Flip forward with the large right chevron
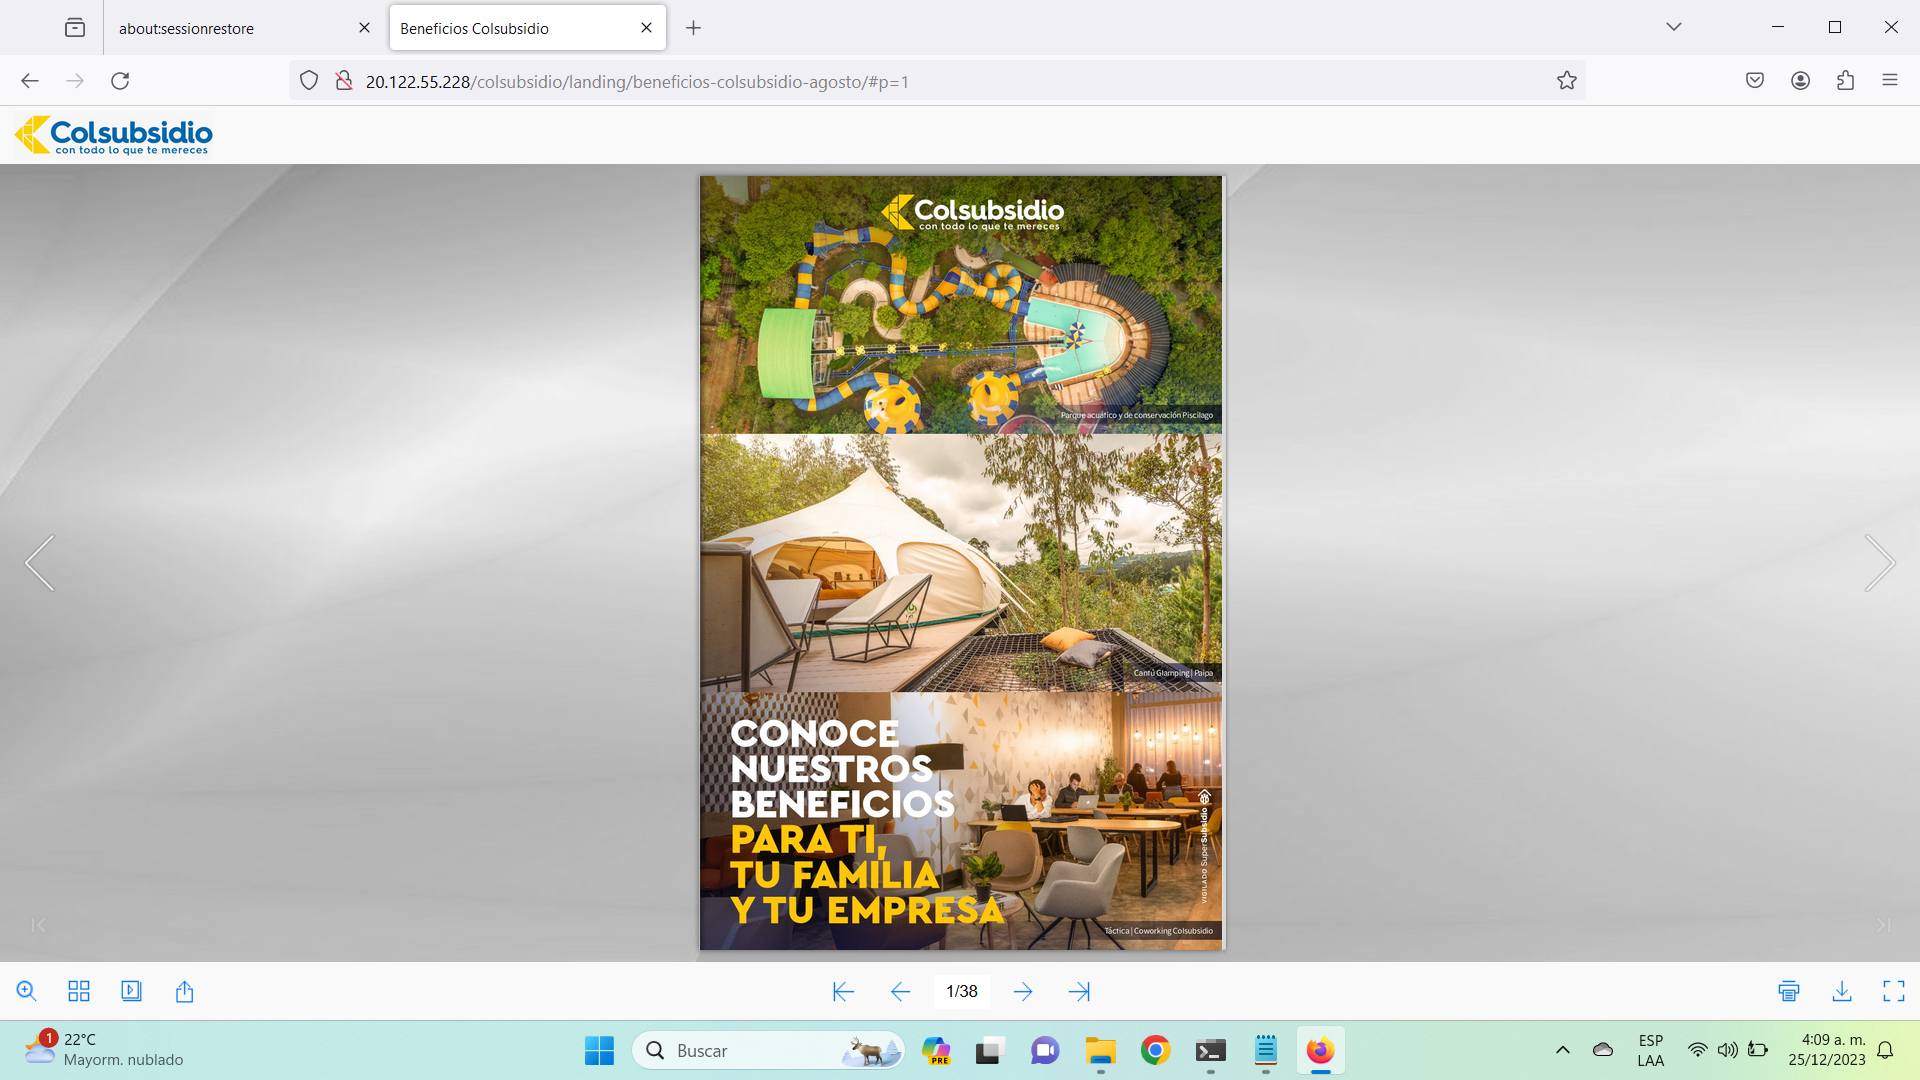This screenshot has height=1080, width=1920. tap(1880, 563)
